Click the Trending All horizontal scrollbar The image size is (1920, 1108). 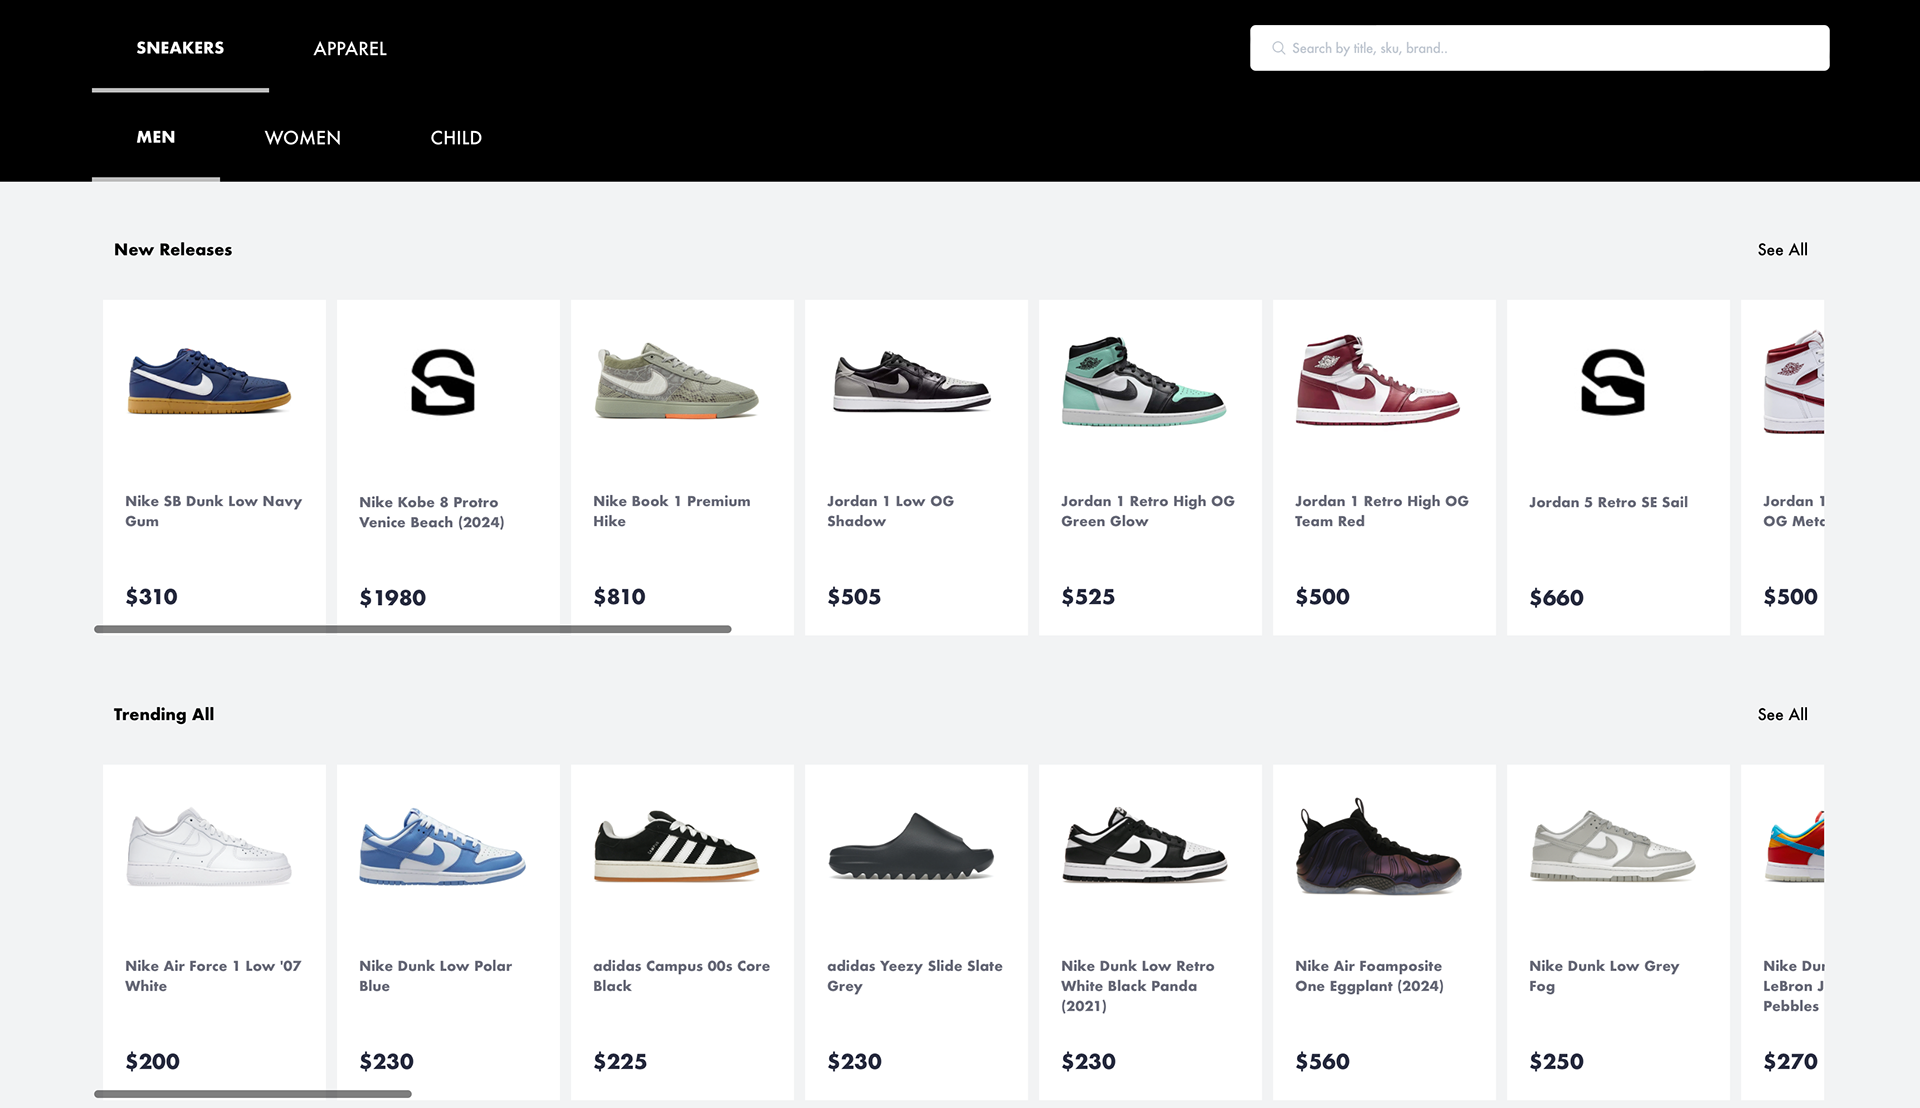point(253,1094)
